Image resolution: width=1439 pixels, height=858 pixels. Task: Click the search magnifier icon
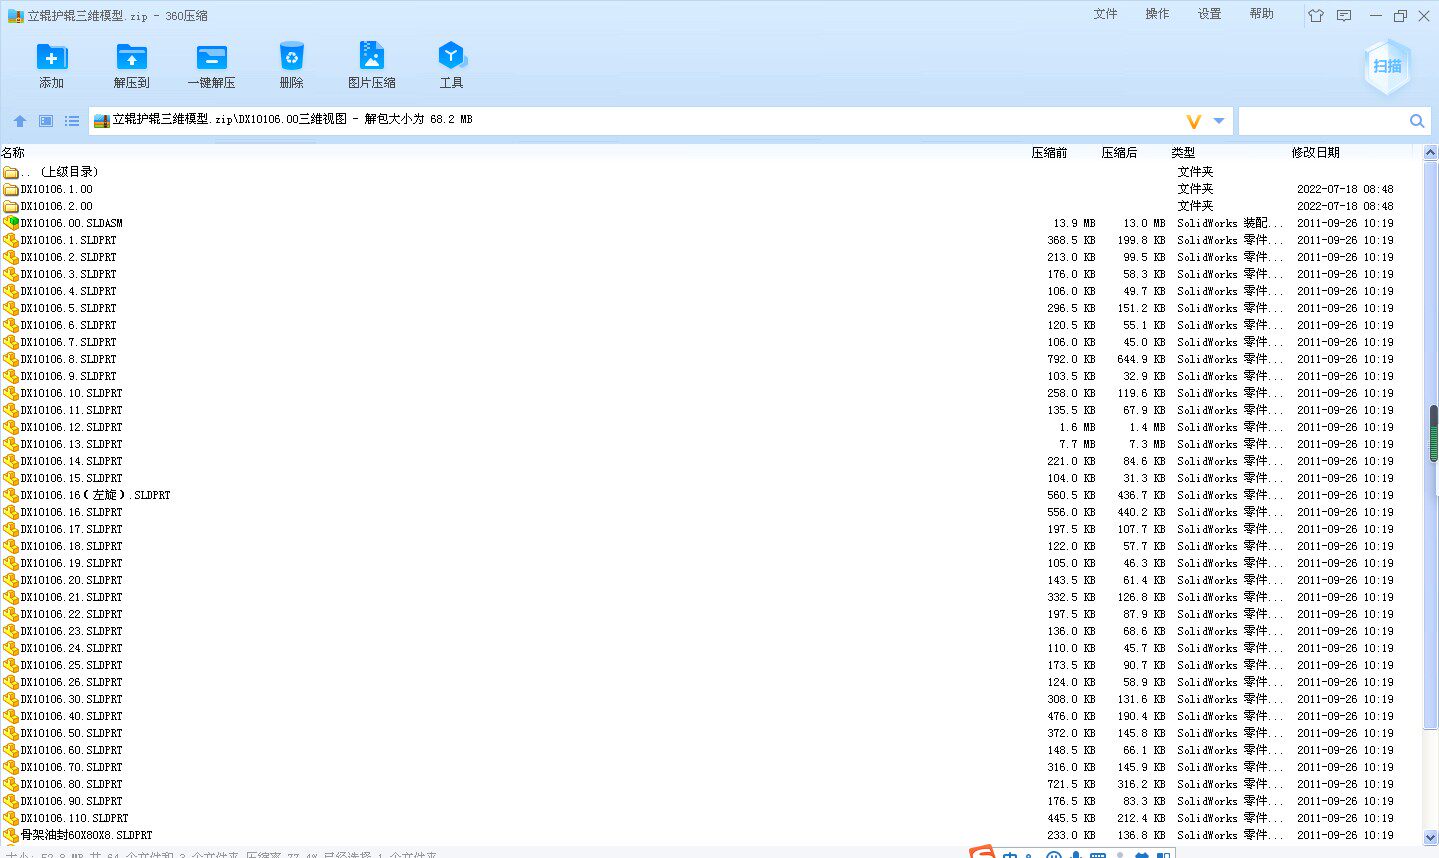pos(1416,121)
